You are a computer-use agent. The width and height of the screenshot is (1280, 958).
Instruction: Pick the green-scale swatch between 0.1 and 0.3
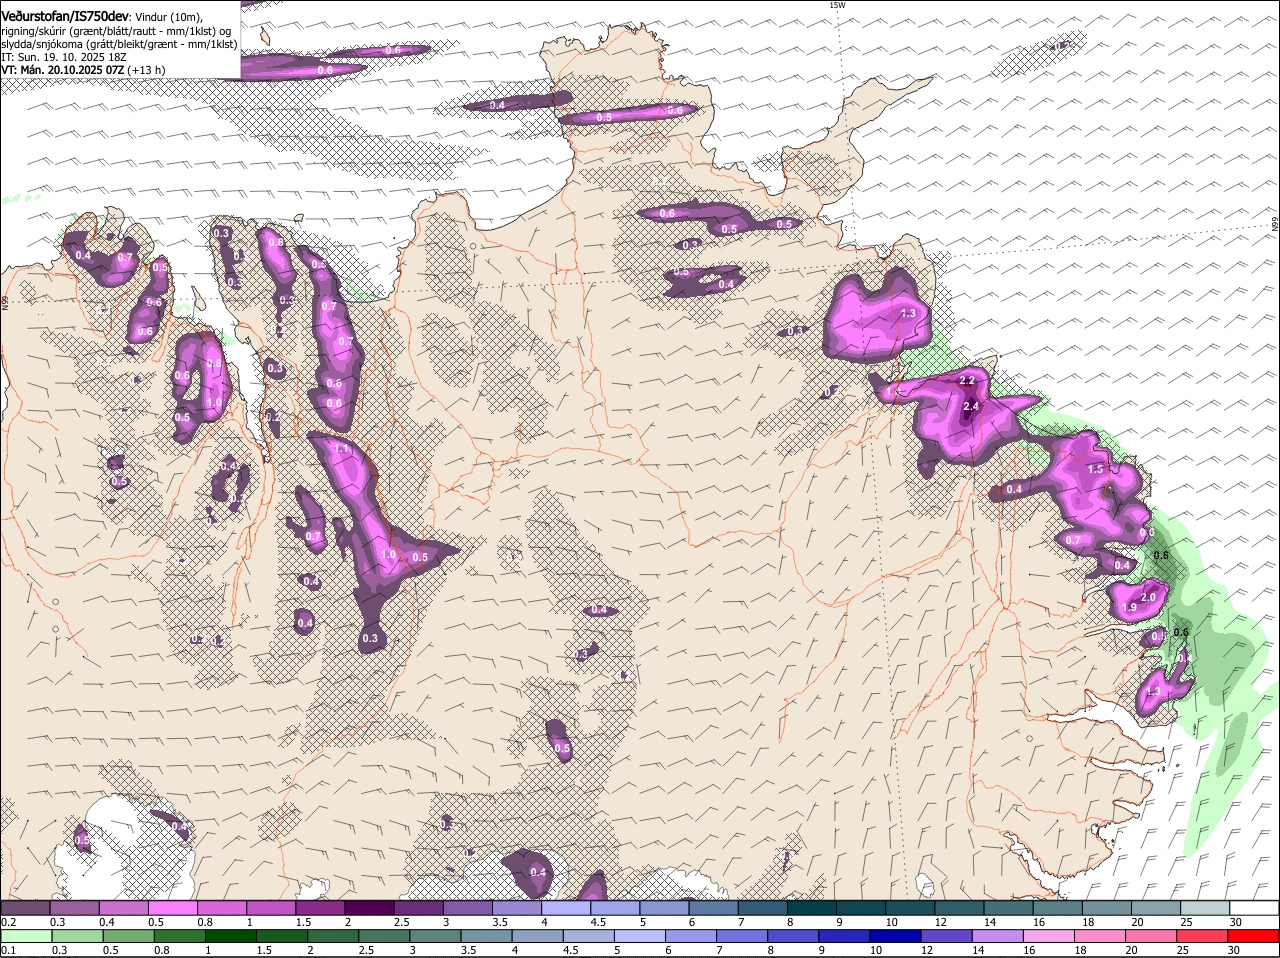[25, 936]
